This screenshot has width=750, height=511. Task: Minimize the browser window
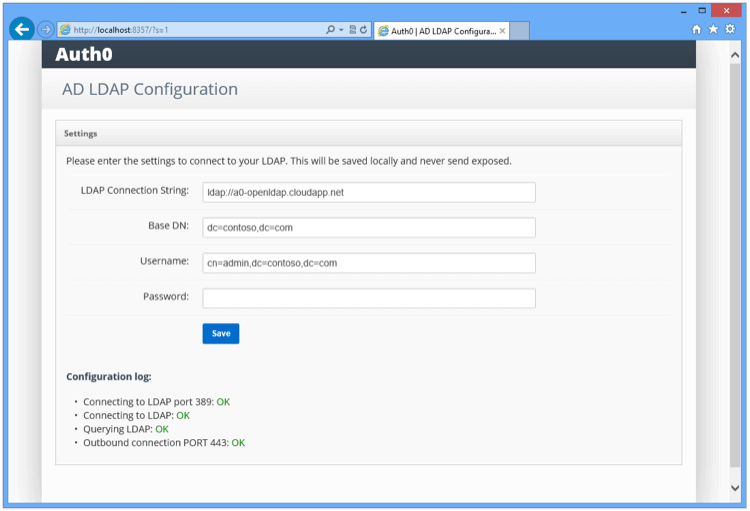tap(684, 11)
